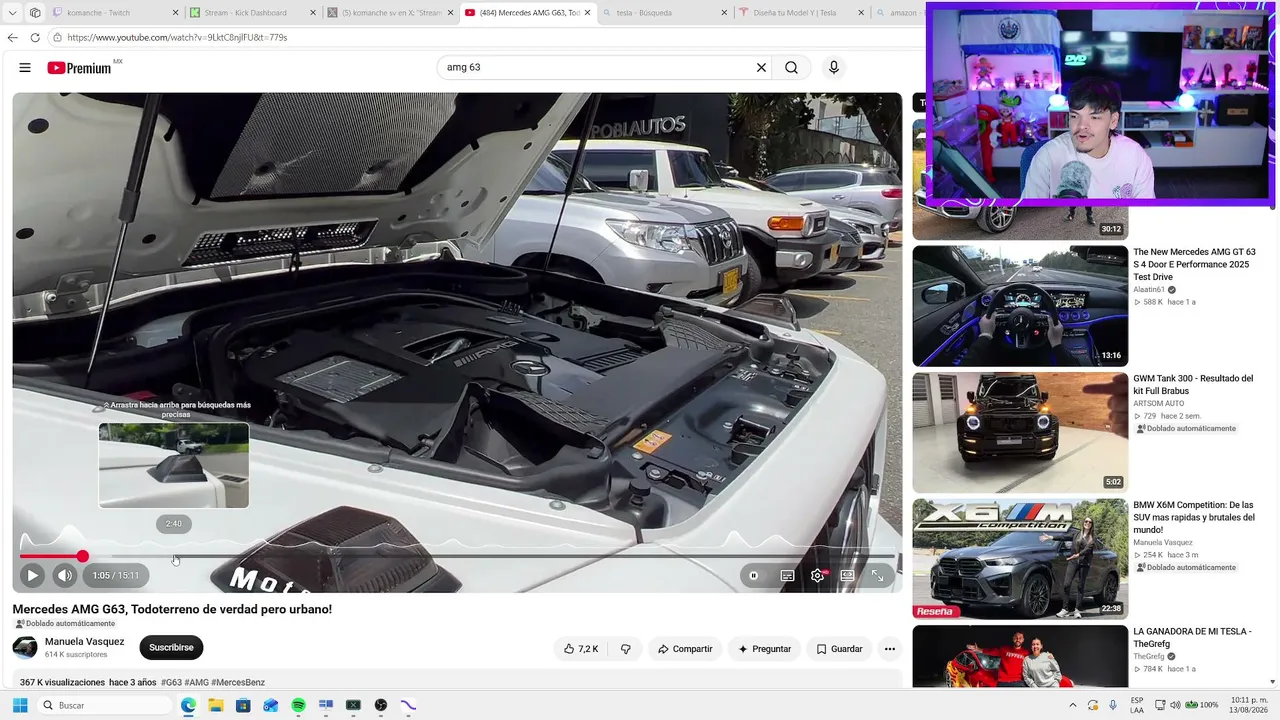Click the Preguntar button
The height and width of the screenshot is (720, 1280).
pos(764,649)
